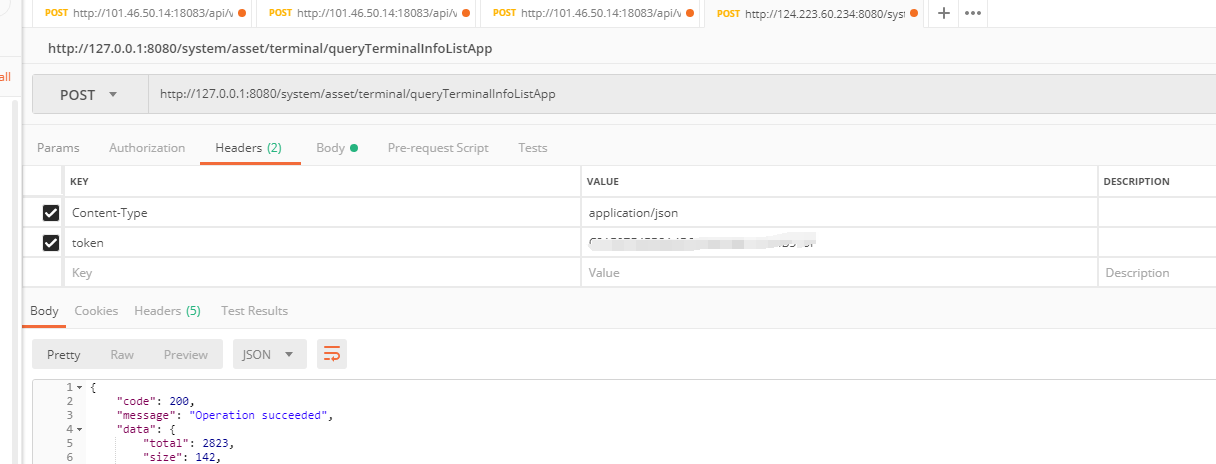Collapse the data object at line 4

[79, 429]
